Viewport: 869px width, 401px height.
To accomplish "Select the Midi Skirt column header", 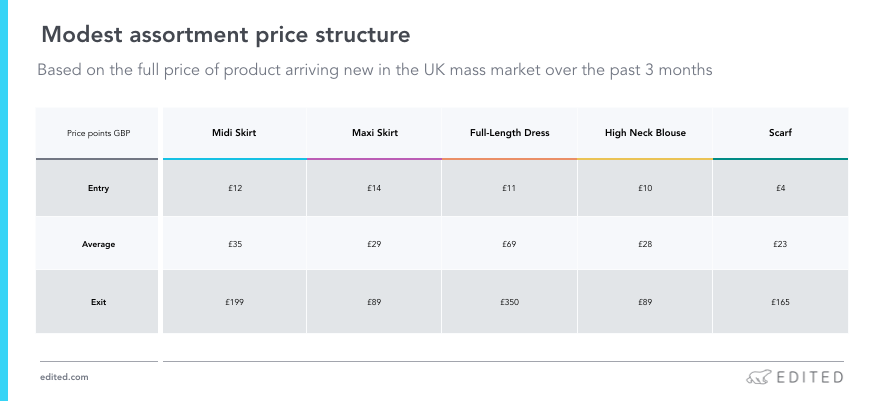I will tap(234, 133).
